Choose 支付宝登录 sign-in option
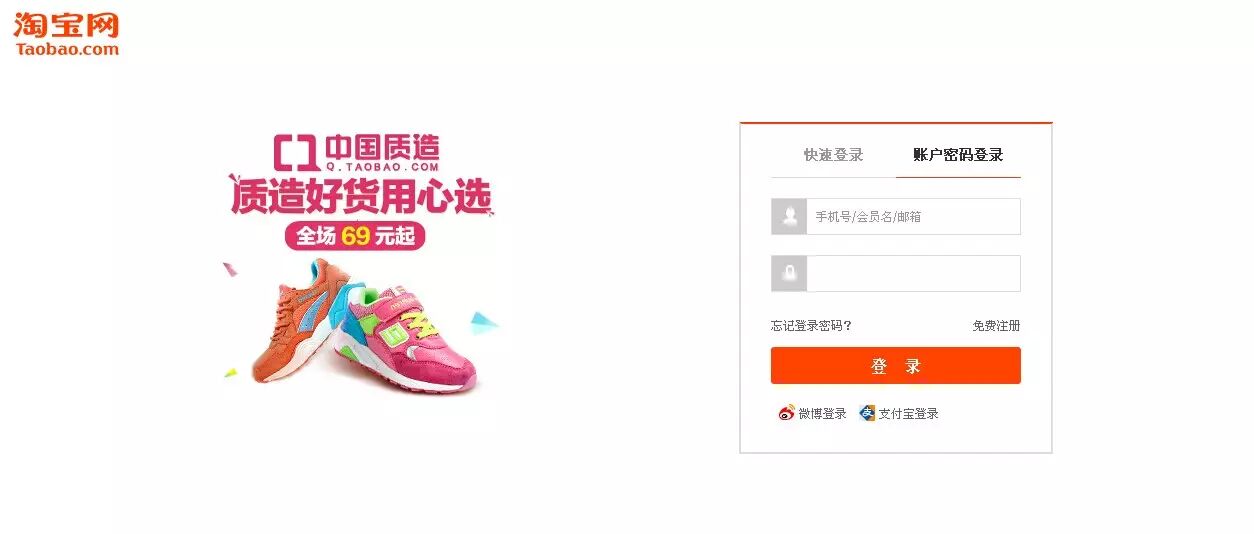 (x=908, y=414)
